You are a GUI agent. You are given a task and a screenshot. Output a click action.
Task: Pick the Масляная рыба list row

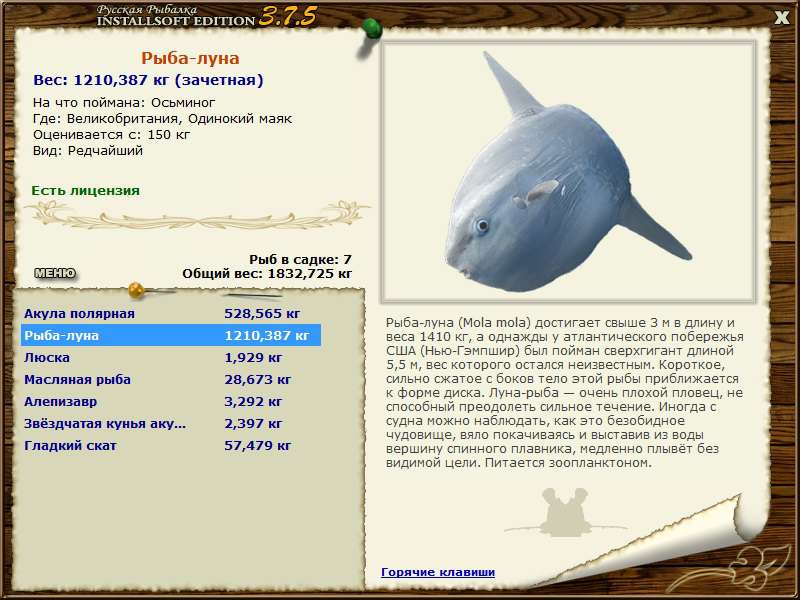[171, 379]
